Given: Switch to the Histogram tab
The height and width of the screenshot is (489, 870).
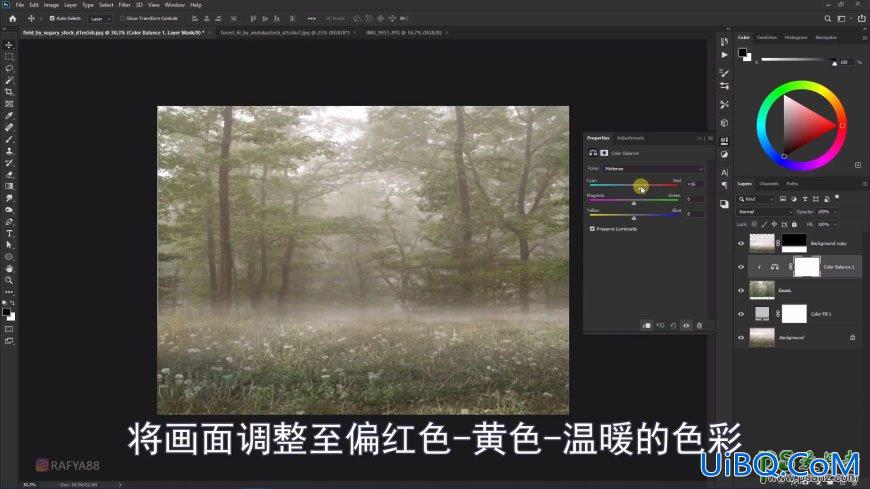Looking at the screenshot, I should pos(796,37).
